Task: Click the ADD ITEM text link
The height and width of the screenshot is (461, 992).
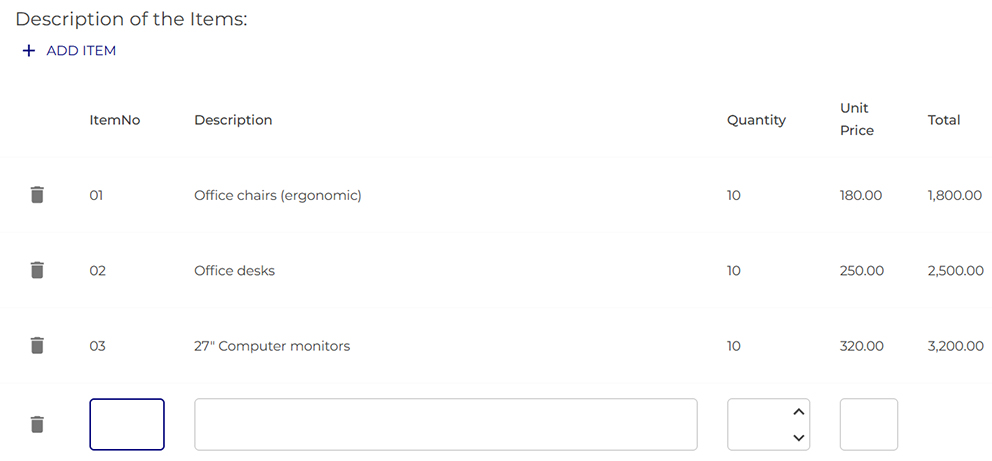Action: [x=81, y=51]
